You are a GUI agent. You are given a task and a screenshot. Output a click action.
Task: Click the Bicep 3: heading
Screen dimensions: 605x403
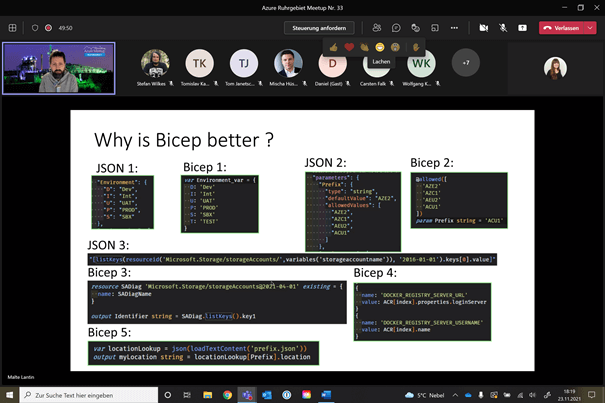click(109, 272)
